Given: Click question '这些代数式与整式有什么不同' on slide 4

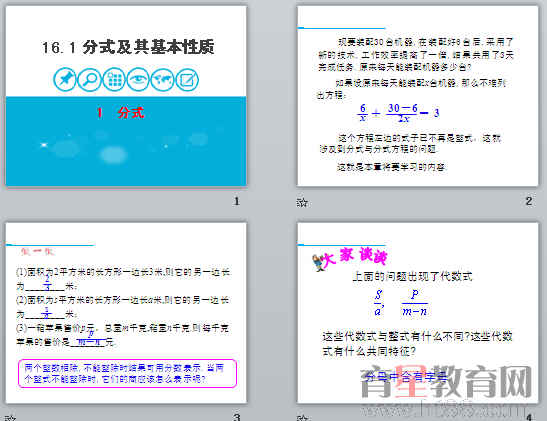Looking at the screenshot, I should (x=395, y=337).
